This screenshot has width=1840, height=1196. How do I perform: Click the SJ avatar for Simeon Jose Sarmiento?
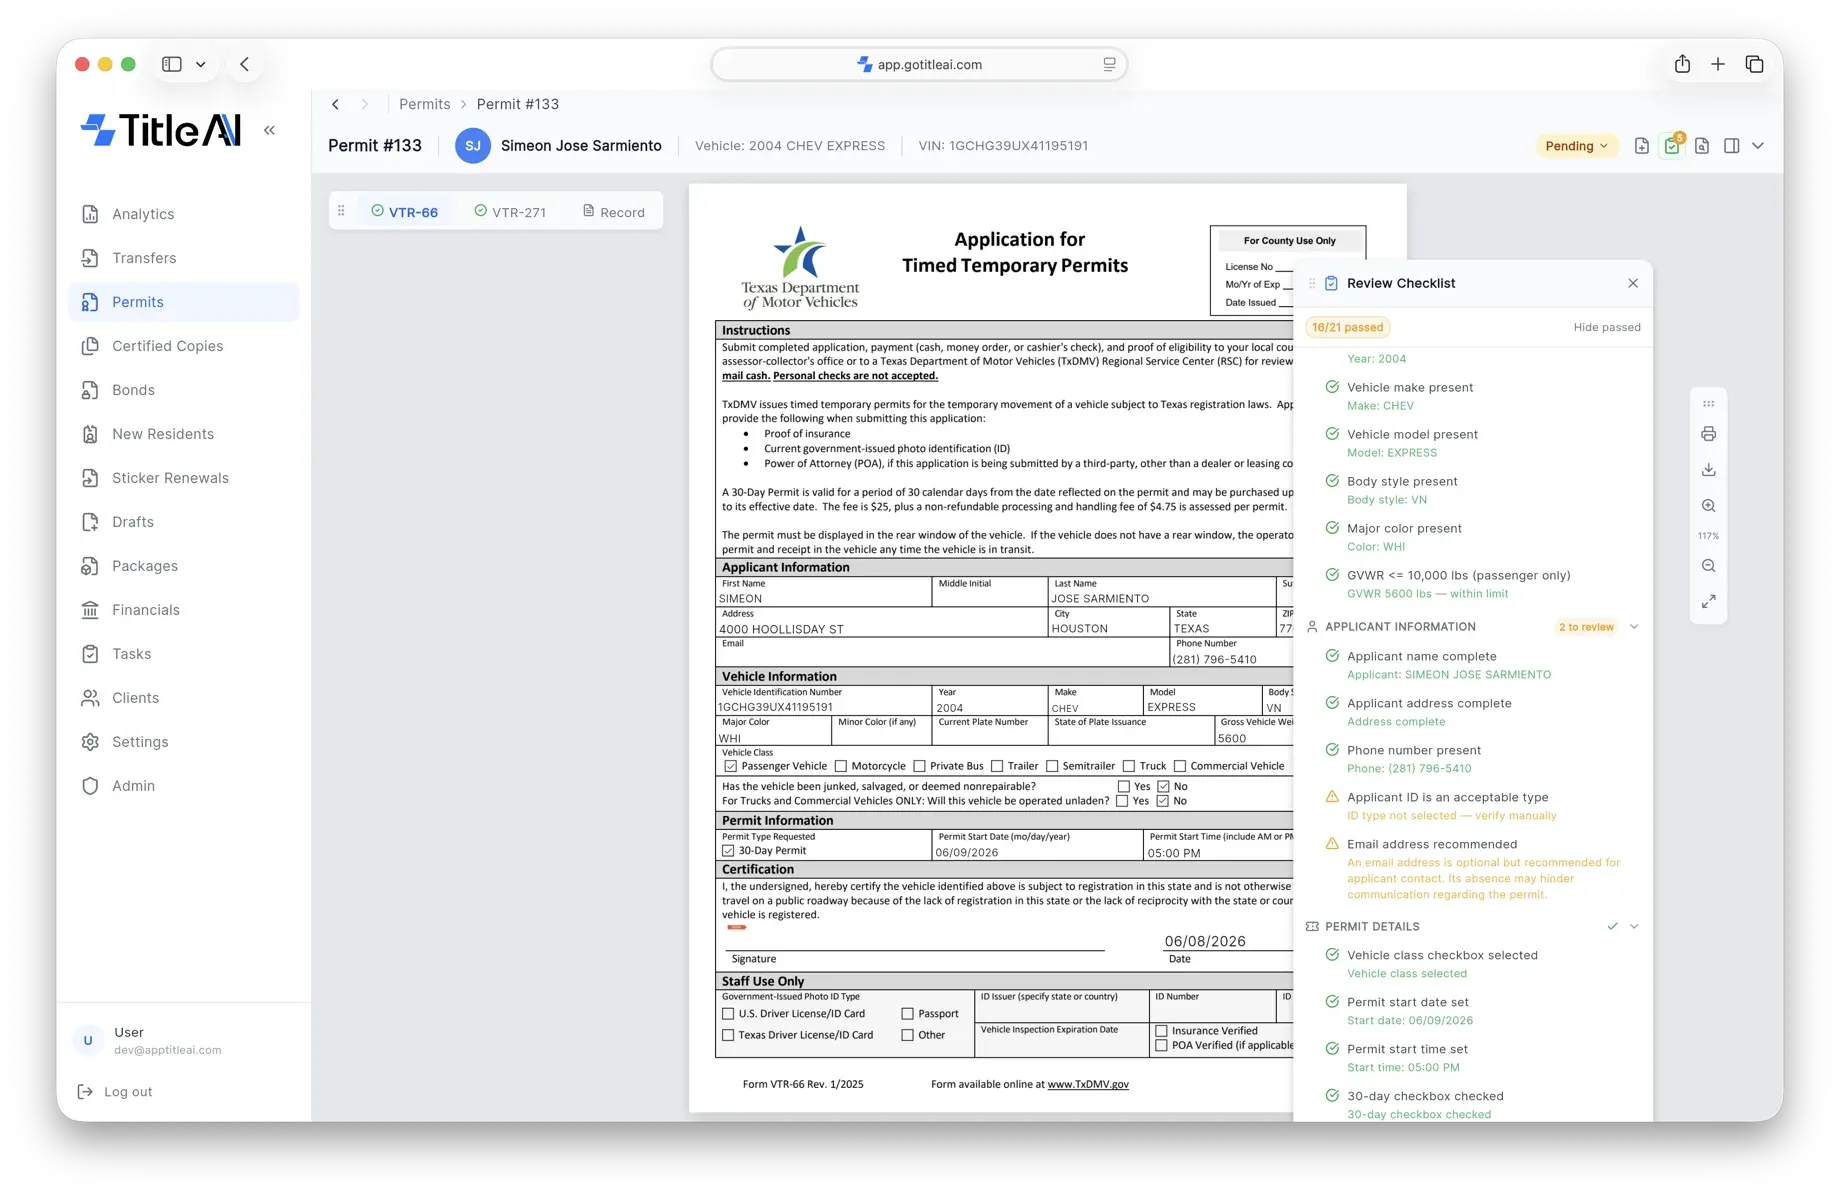(473, 146)
